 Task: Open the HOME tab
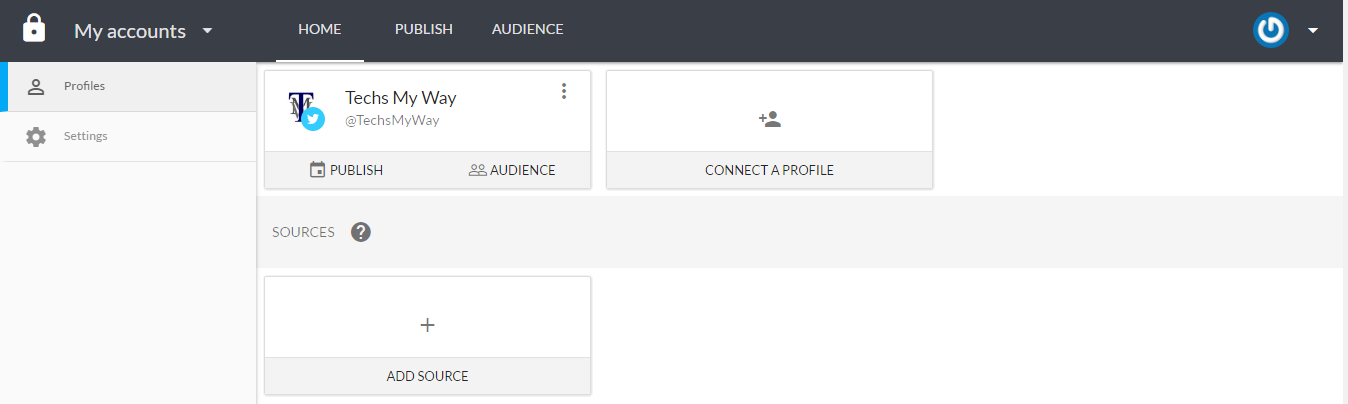(x=320, y=30)
